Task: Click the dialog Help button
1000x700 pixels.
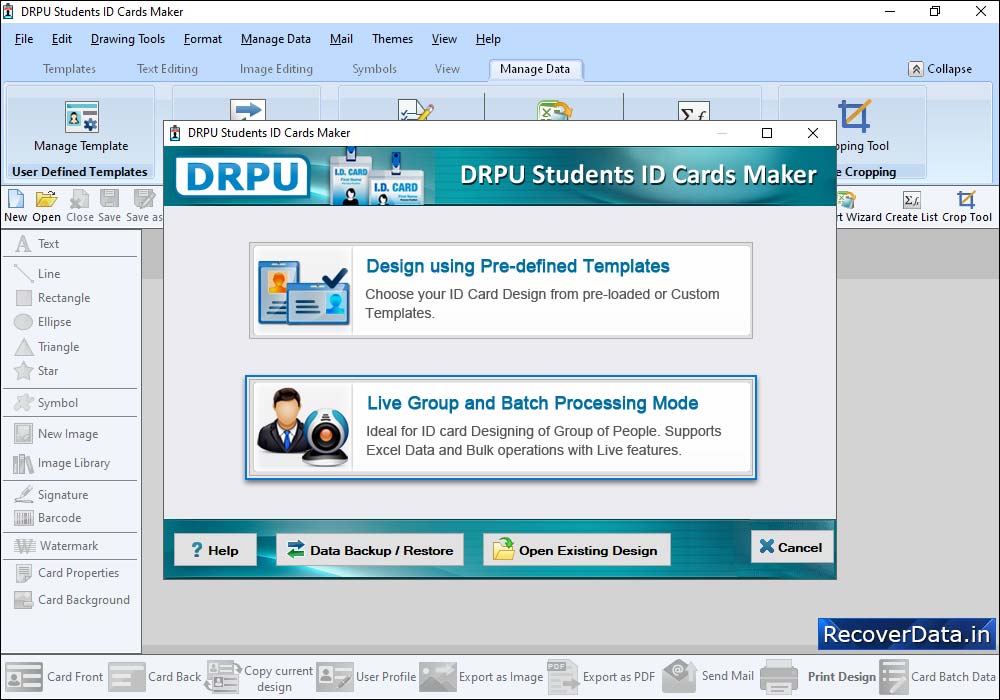Action: (x=216, y=550)
